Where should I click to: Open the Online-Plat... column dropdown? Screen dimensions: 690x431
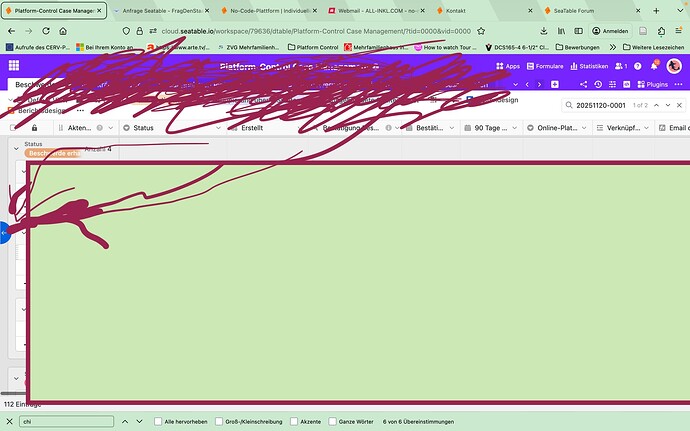tap(584, 128)
